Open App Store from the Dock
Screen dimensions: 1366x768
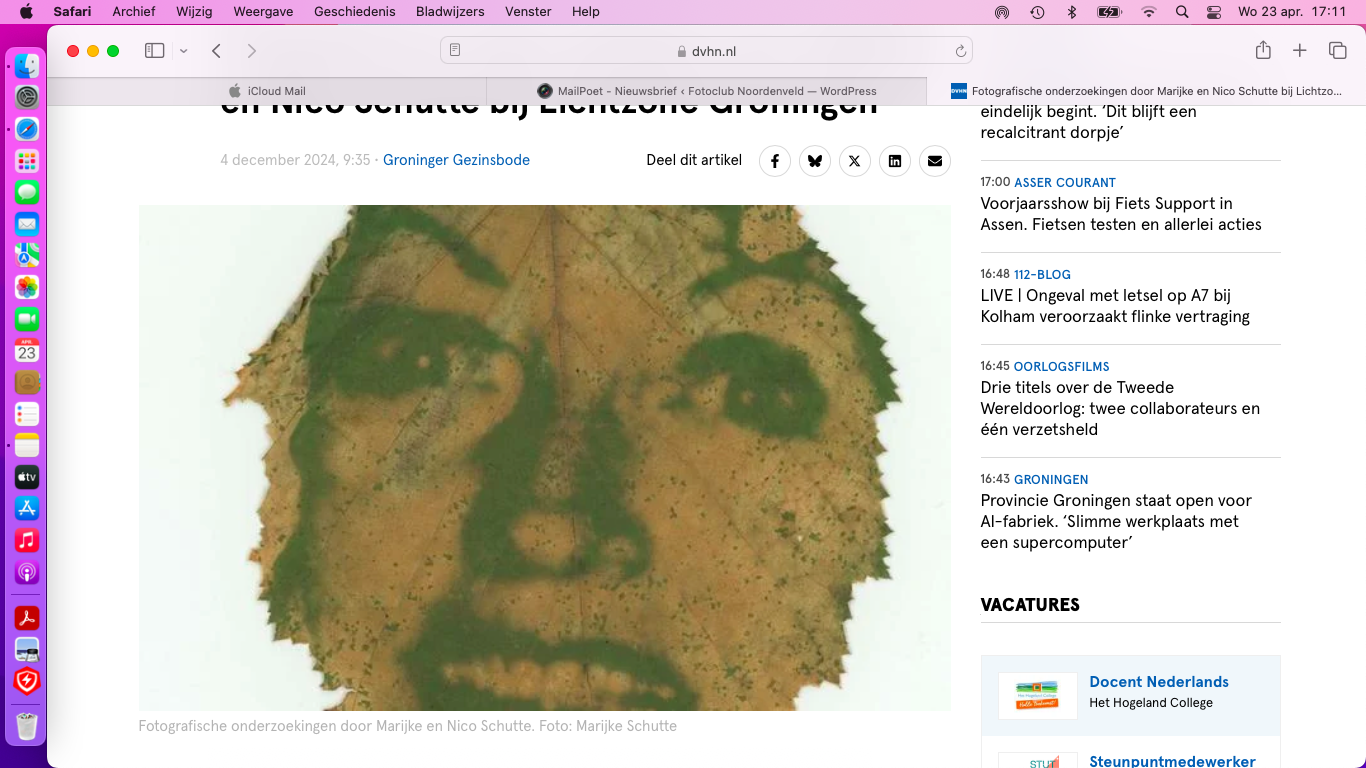tap(27, 509)
